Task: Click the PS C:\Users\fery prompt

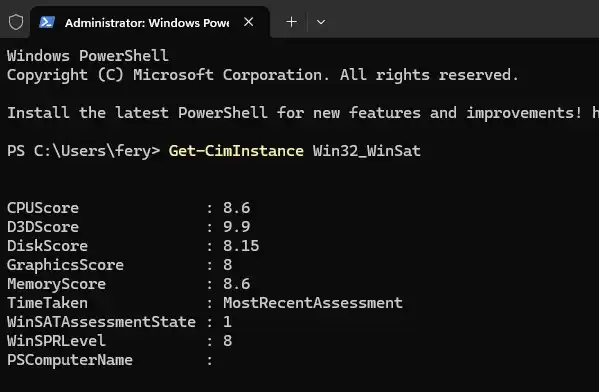Action: 83,151
